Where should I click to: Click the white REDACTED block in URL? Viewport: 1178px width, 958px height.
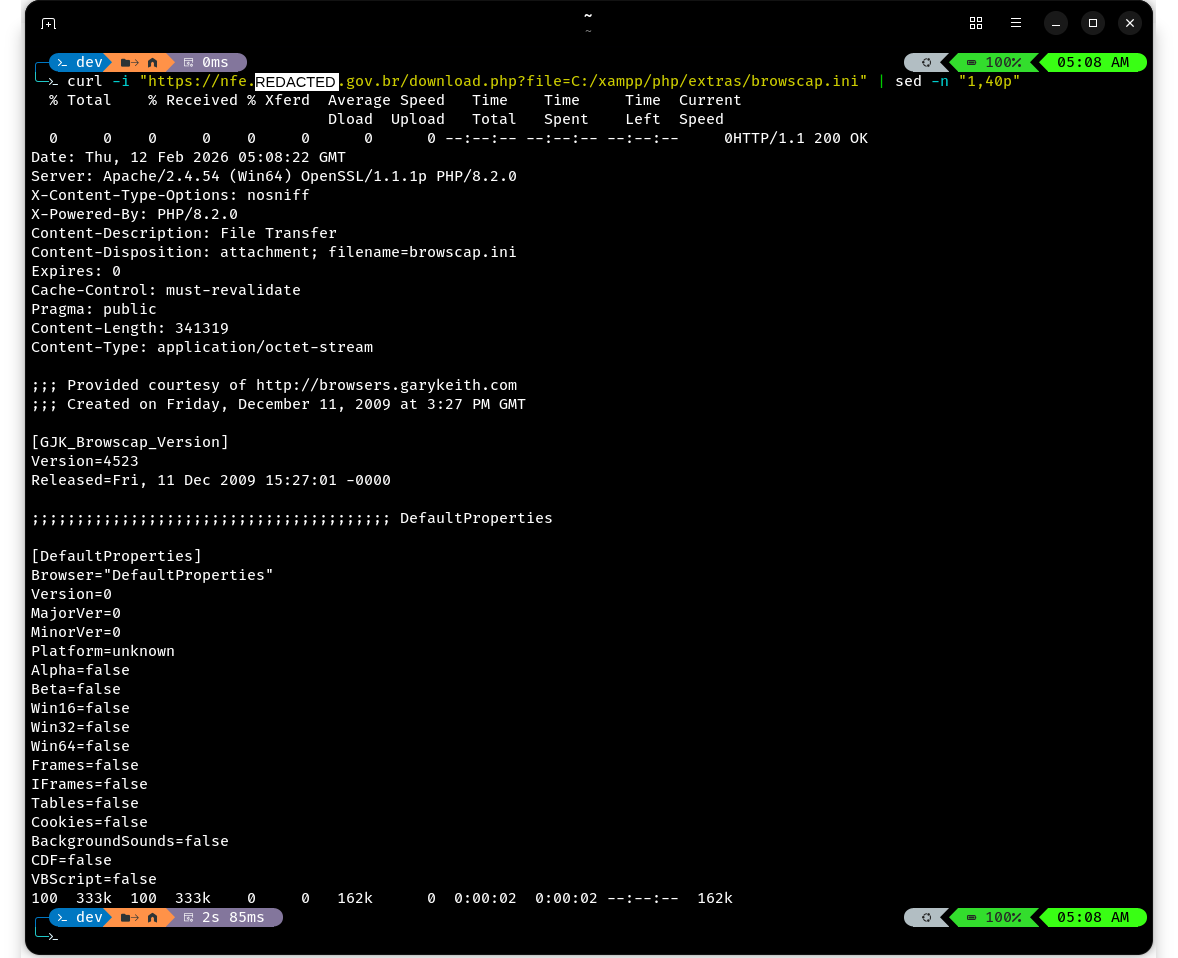coord(297,81)
